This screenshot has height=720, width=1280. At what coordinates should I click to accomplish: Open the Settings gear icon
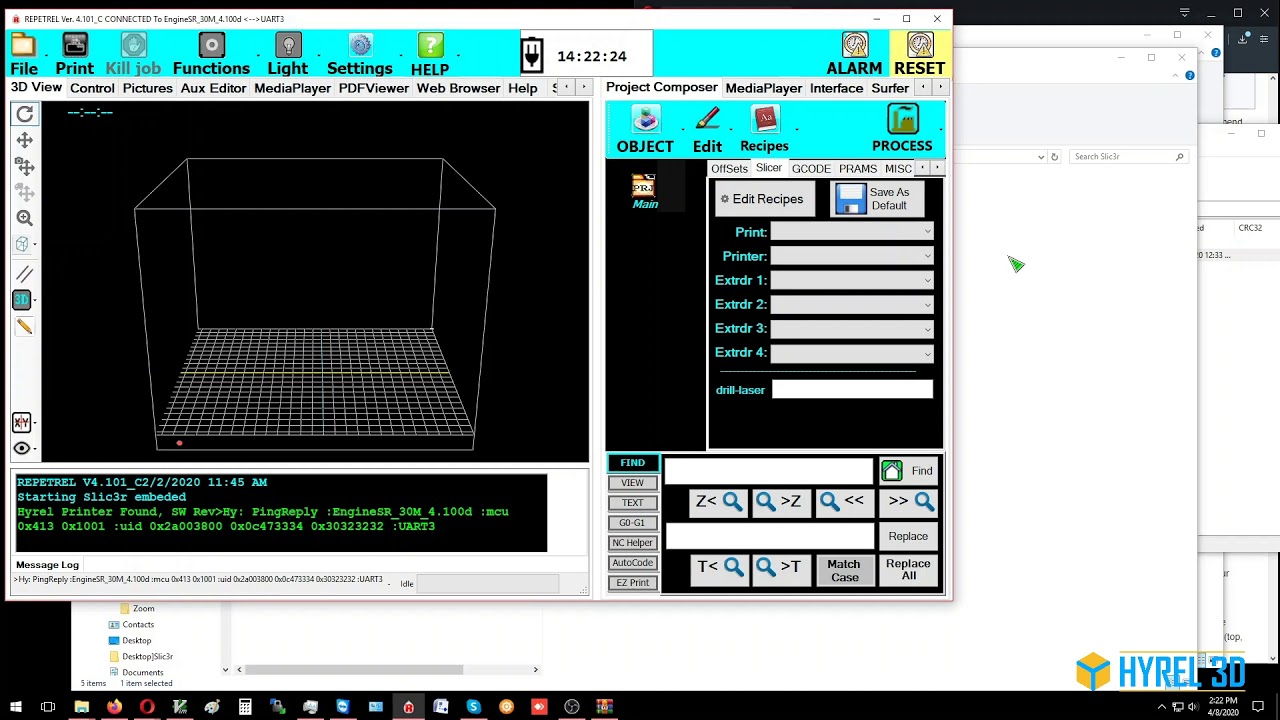[360, 45]
